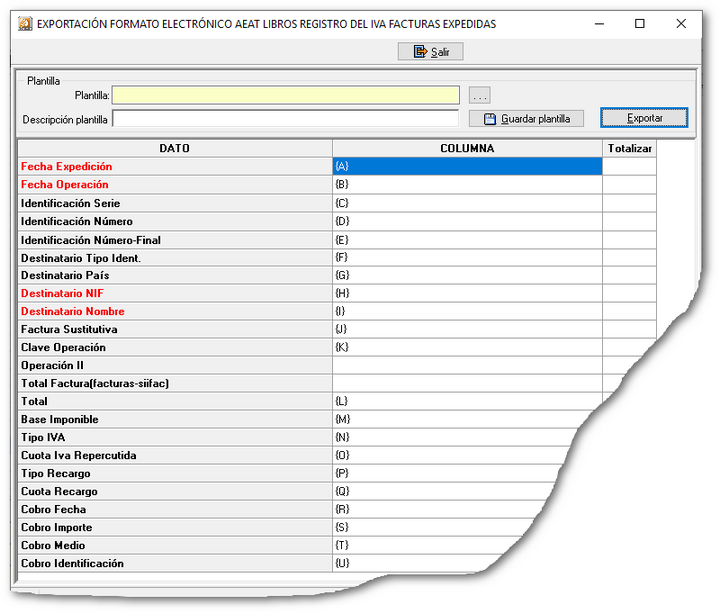Open the plantilla browse (...) button
This screenshot has height=614, width=720.
pos(479,96)
